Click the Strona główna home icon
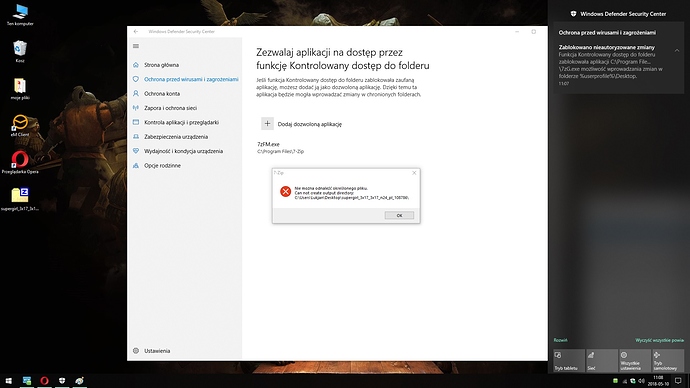The height and width of the screenshot is (388, 690). click(x=136, y=65)
